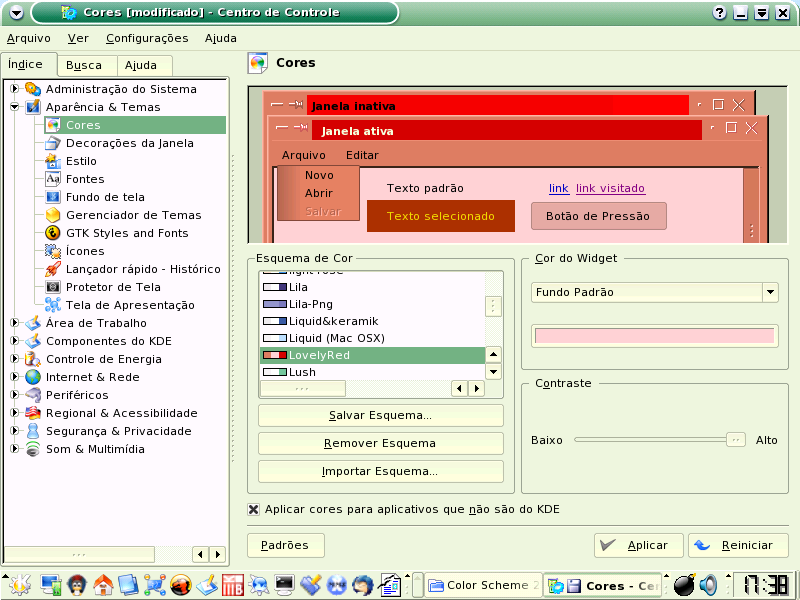Select the Liquid&keramik color scheme

(x=372, y=321)
